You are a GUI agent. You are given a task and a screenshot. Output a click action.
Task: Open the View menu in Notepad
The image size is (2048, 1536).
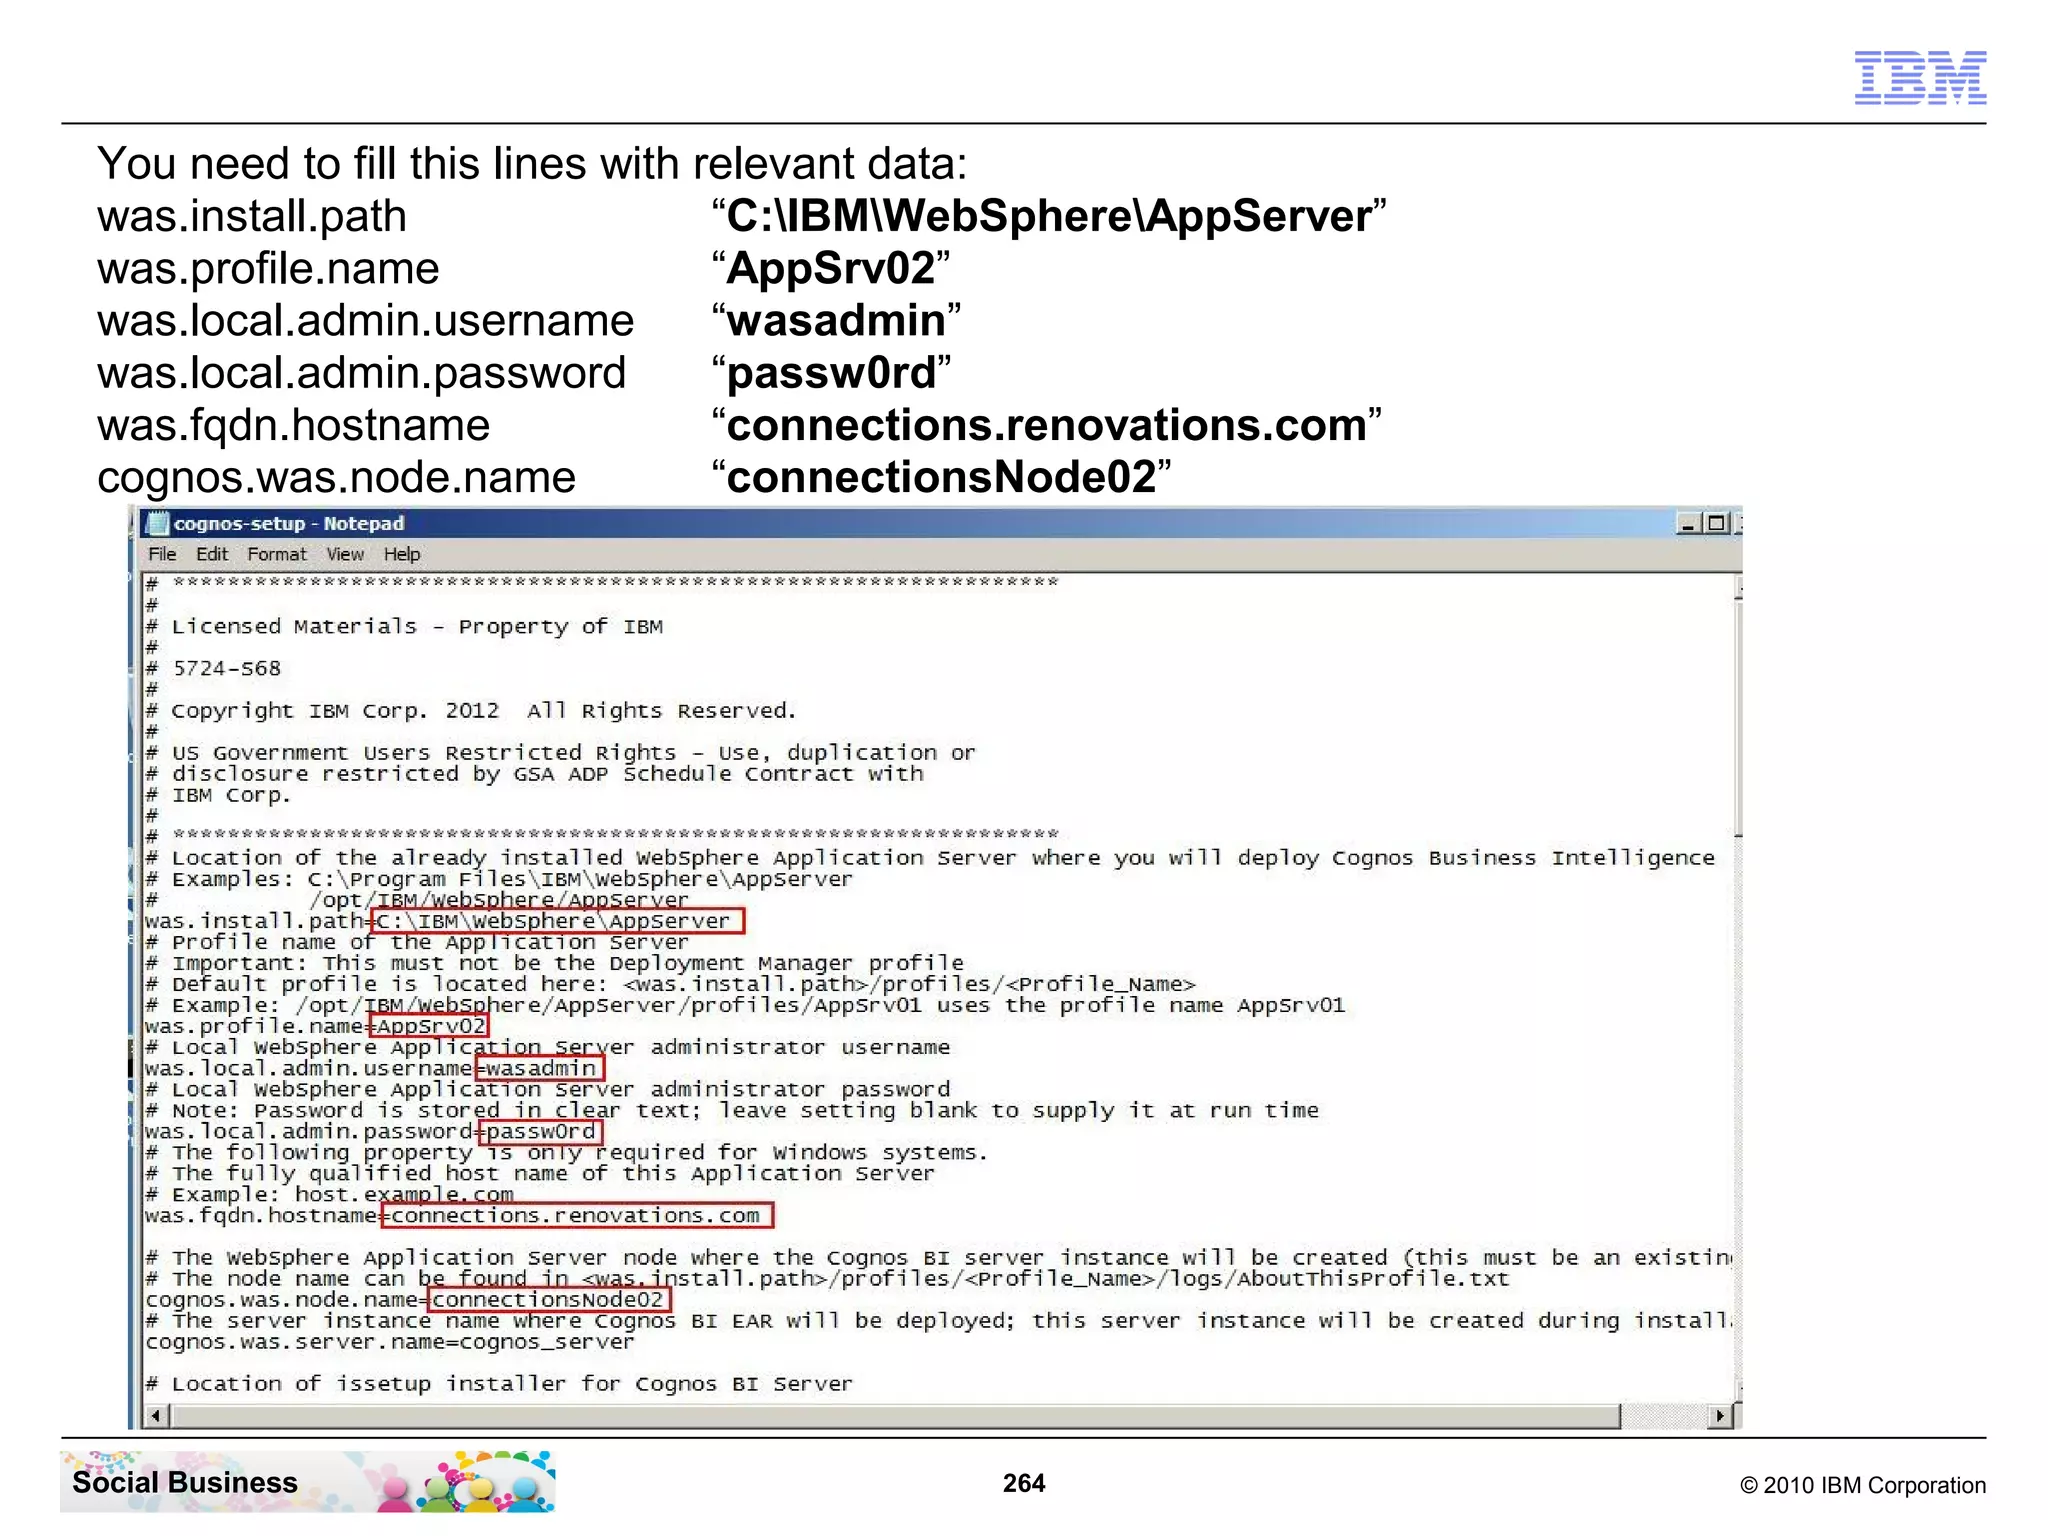point(345,554)
